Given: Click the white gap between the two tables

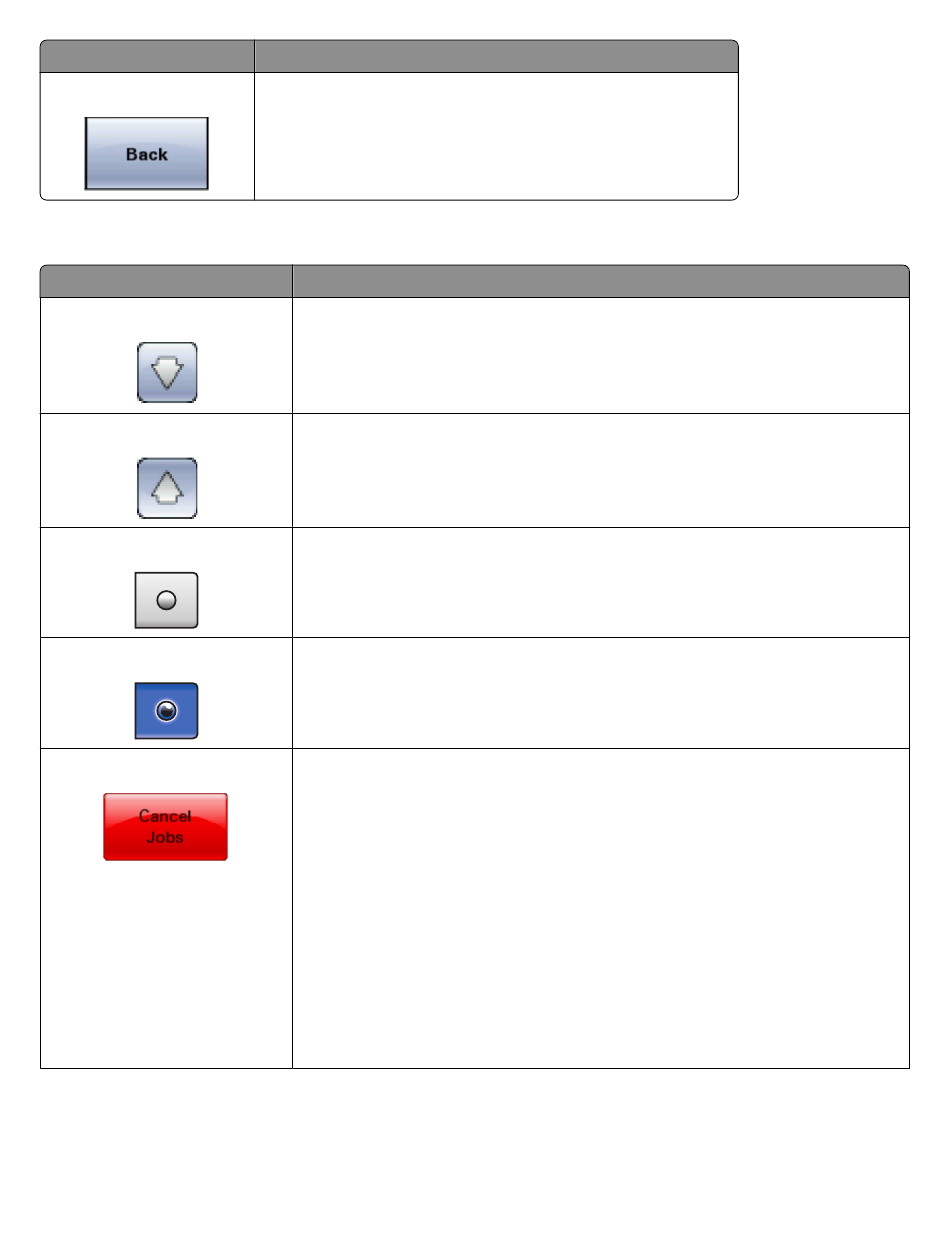Looking at the screenshot, I should pyautogui.click(x=475, y=232).
